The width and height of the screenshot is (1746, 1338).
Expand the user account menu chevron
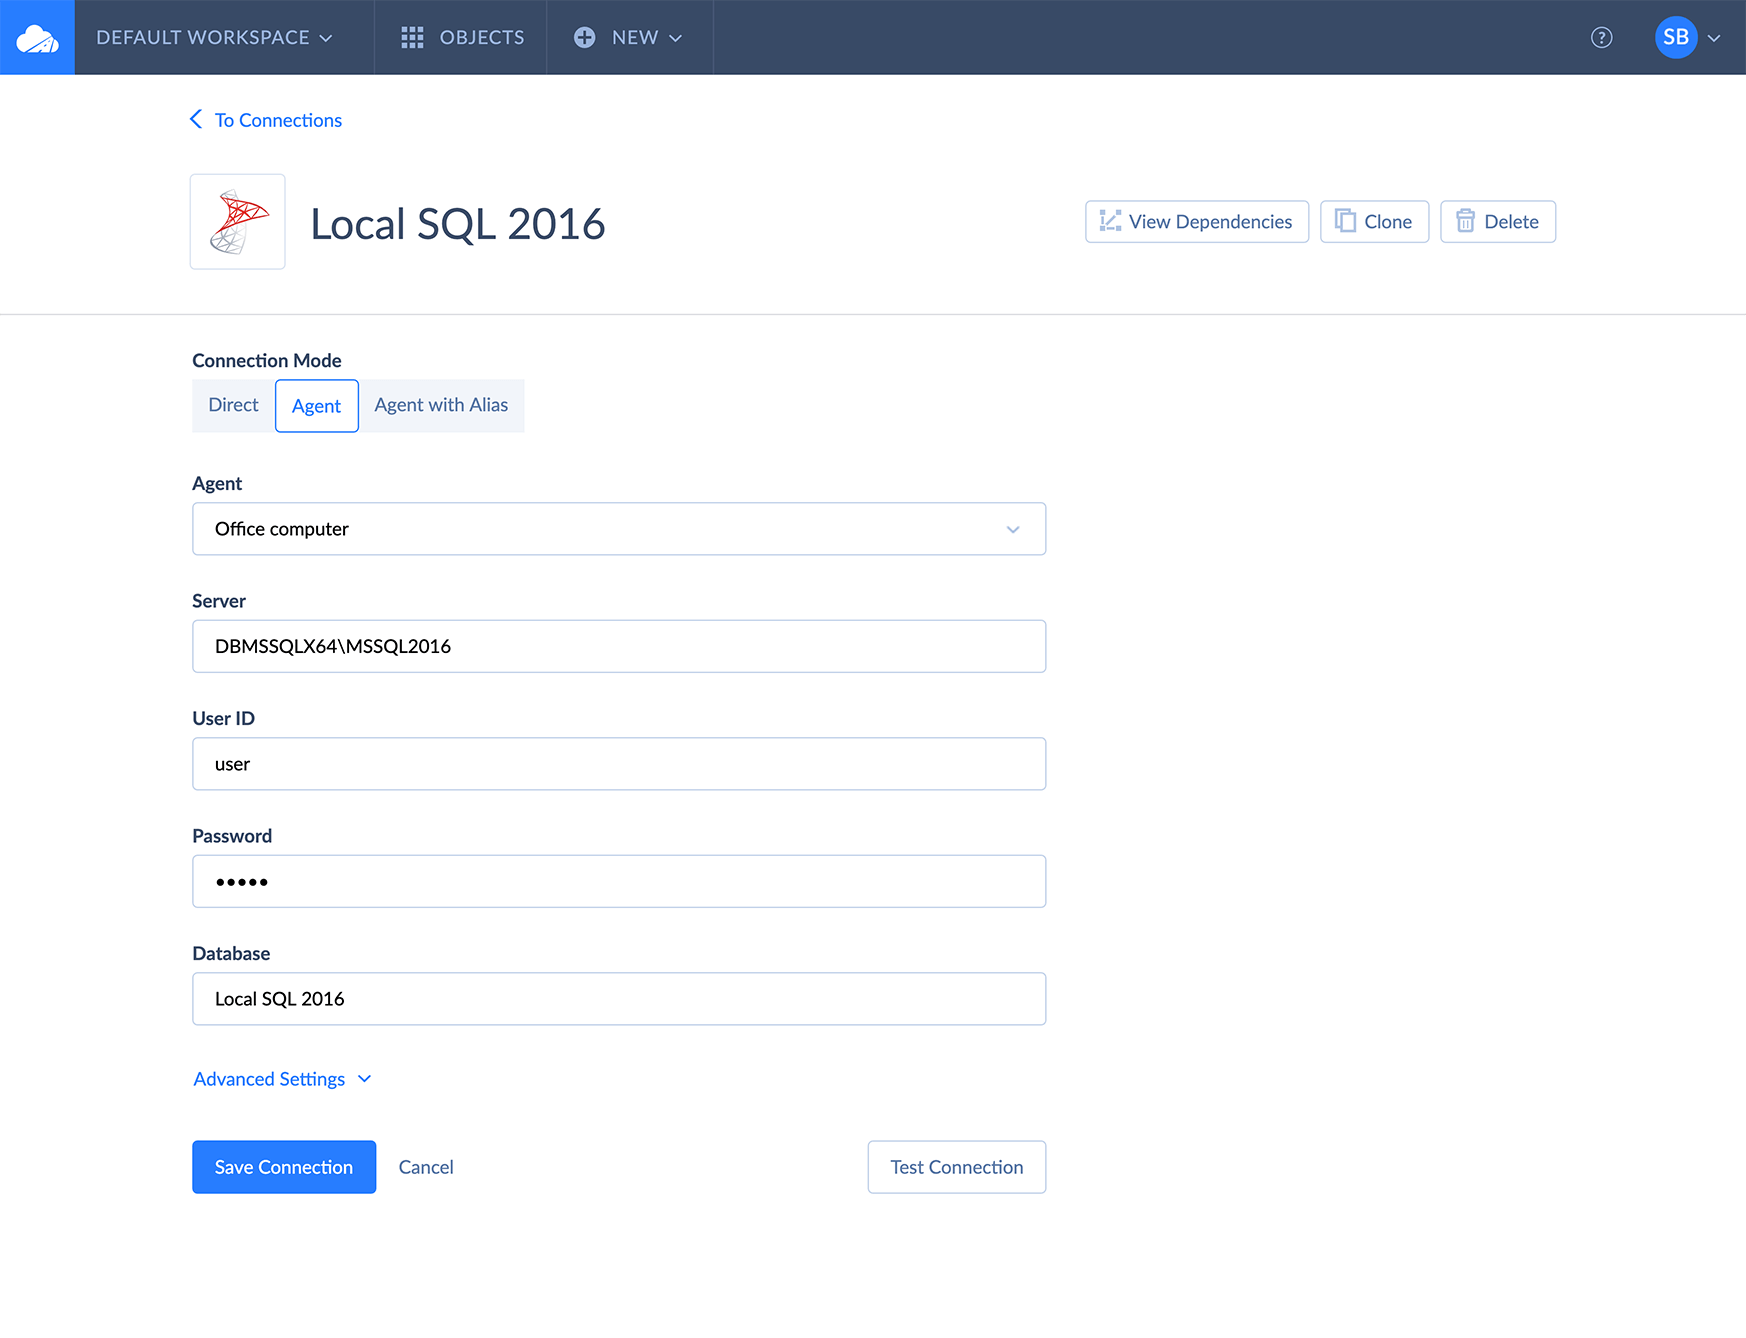coord(1714,38)
